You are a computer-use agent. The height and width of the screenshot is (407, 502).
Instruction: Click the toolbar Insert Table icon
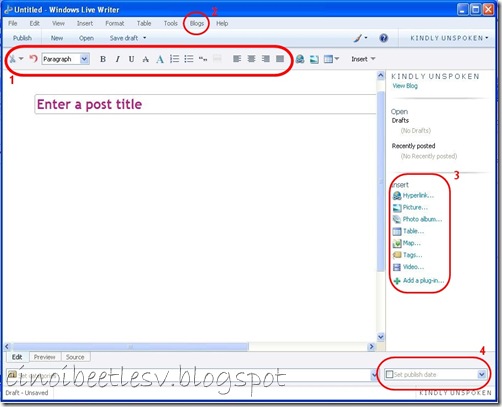click(328, 59)
